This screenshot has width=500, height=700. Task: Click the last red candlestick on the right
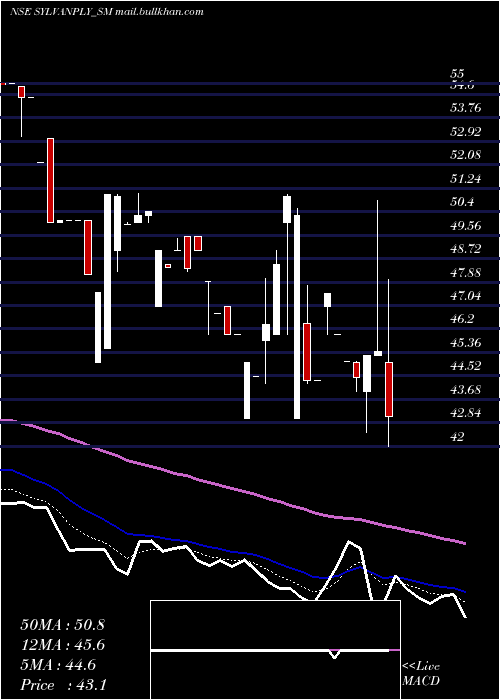[x=389, y=389]
